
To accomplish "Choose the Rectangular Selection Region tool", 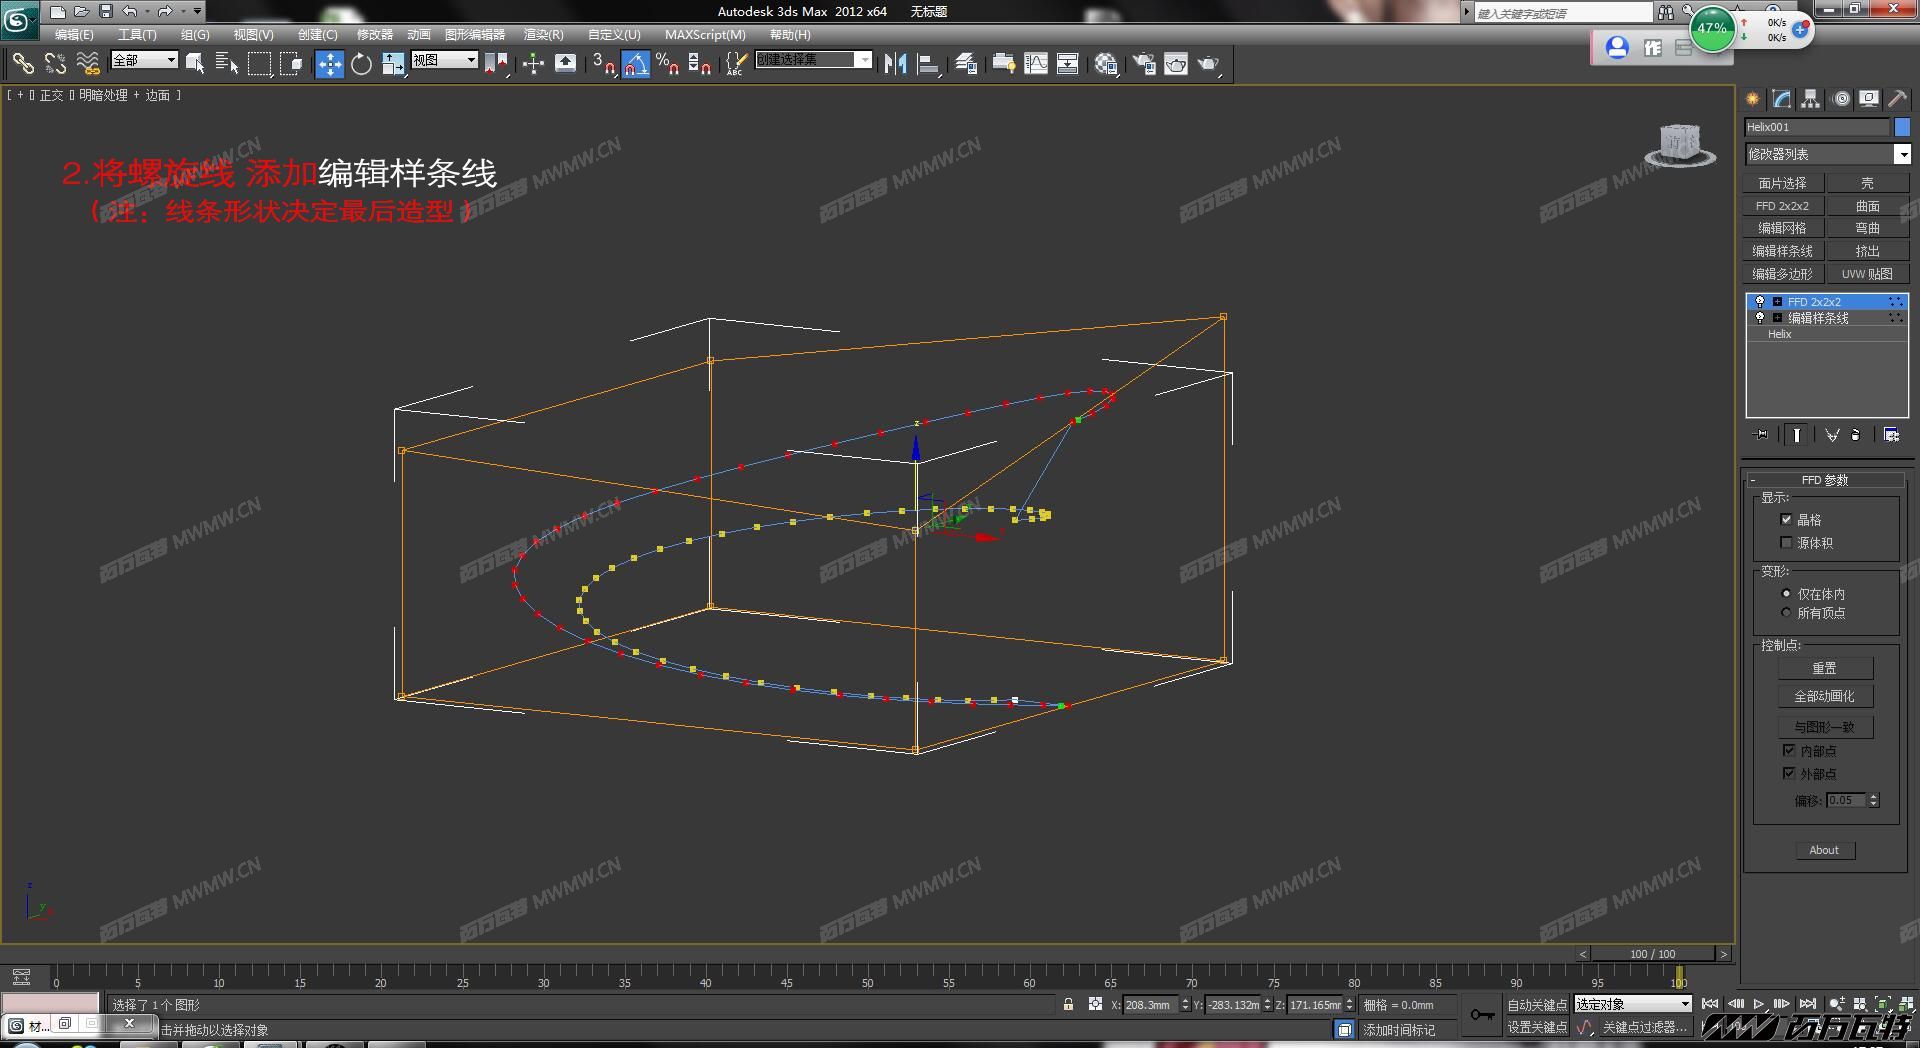I will click(x=259, y=64).
